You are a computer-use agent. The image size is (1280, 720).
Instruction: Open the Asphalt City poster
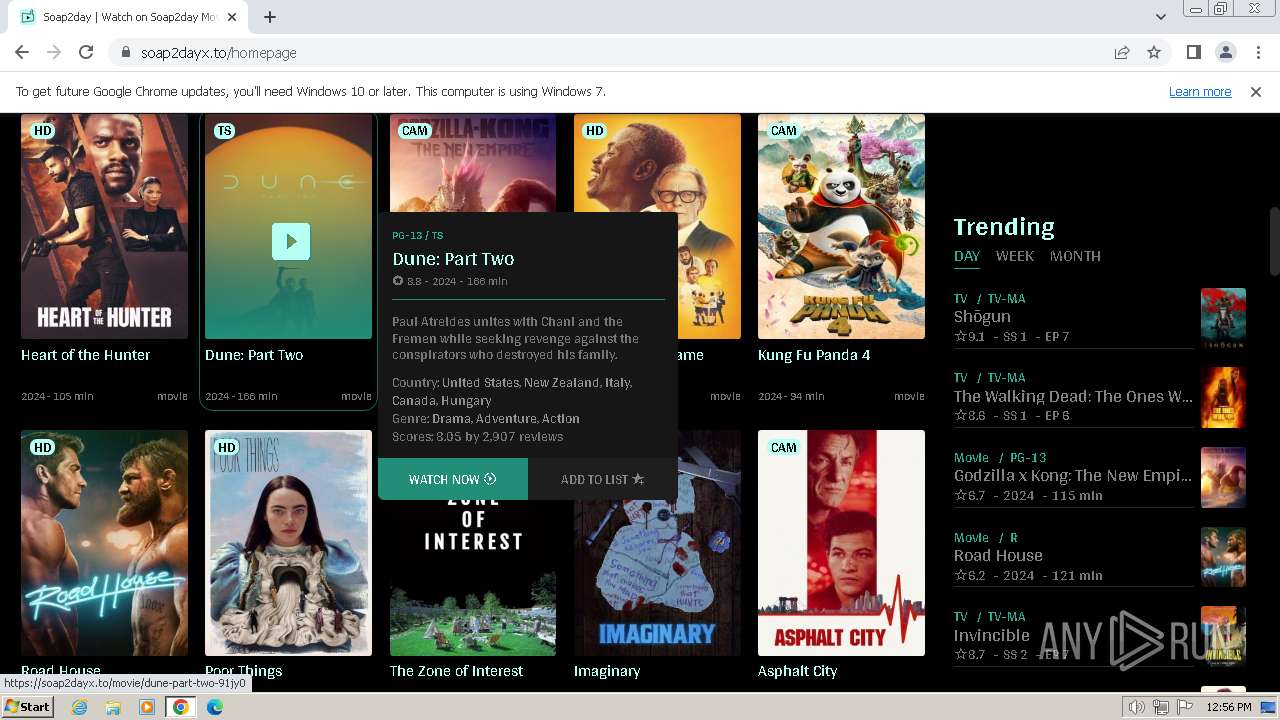click(841, 543)
